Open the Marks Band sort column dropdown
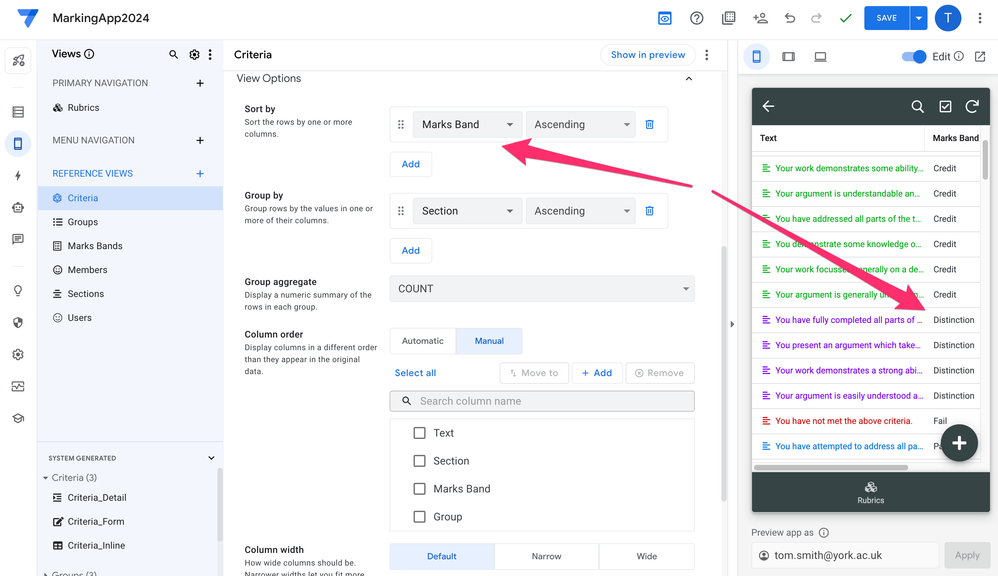The height and width of the screenshot is (576, 998). 467,125
